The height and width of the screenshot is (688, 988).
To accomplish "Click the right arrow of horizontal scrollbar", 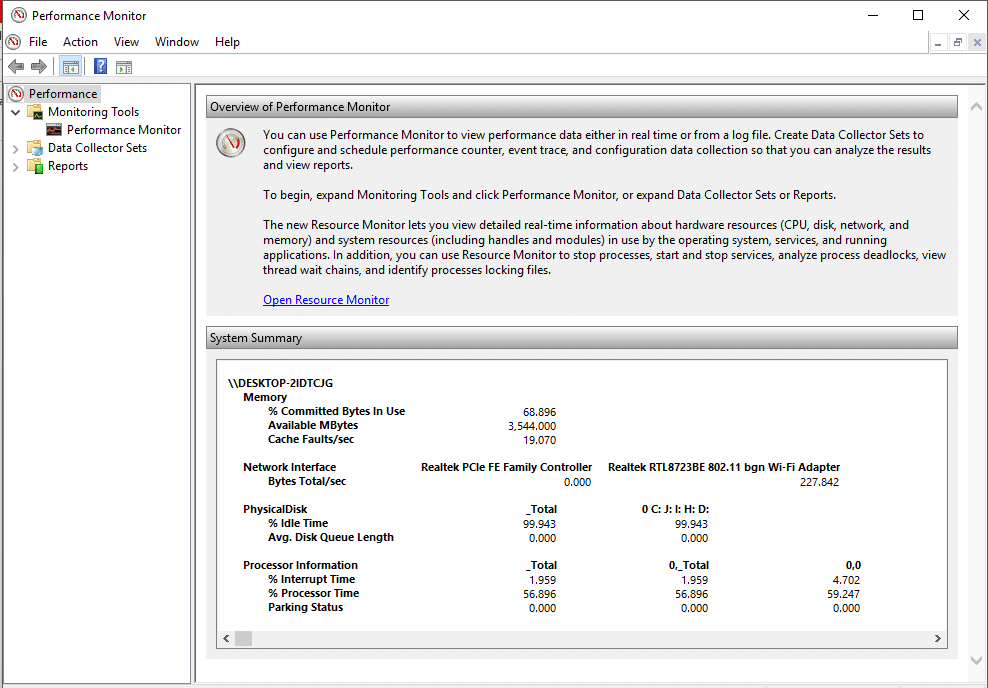I will coord(938,638).
